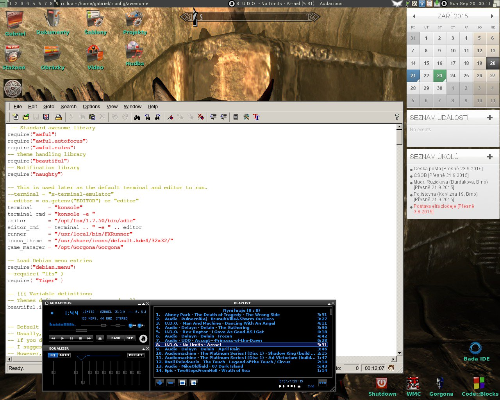Click the printer icon in the editor toolbar
This screenshot has width=500, height=400.
coord(58,117)
